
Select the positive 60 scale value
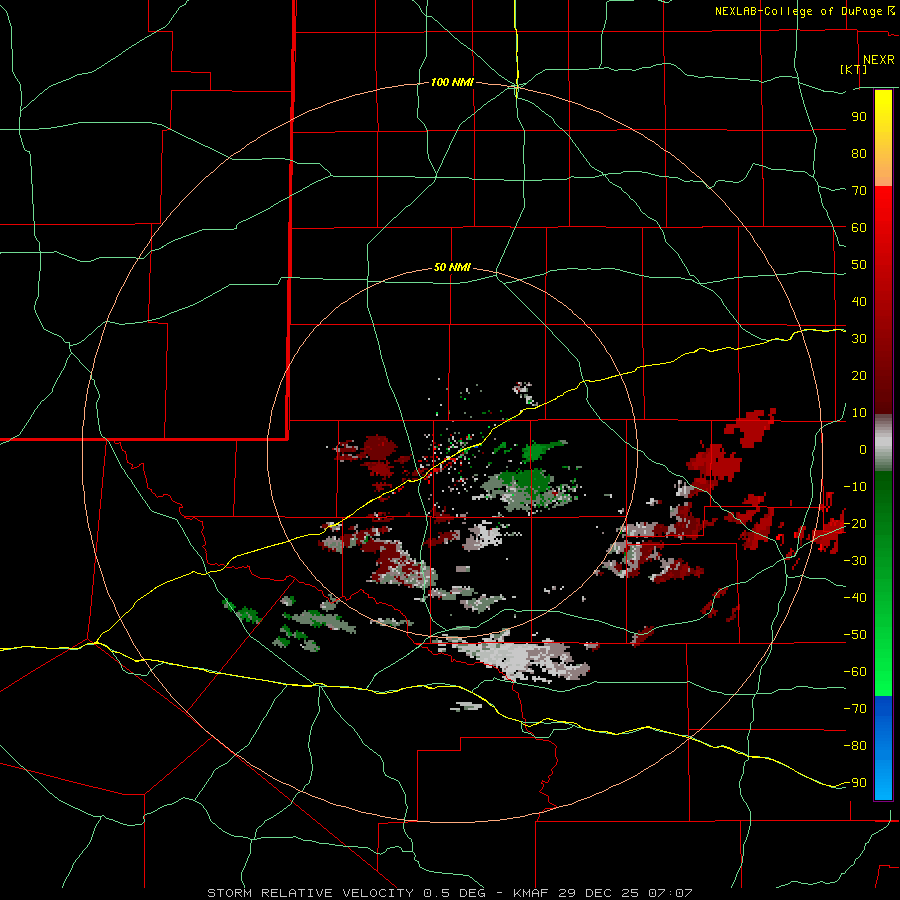click(859, 227)
